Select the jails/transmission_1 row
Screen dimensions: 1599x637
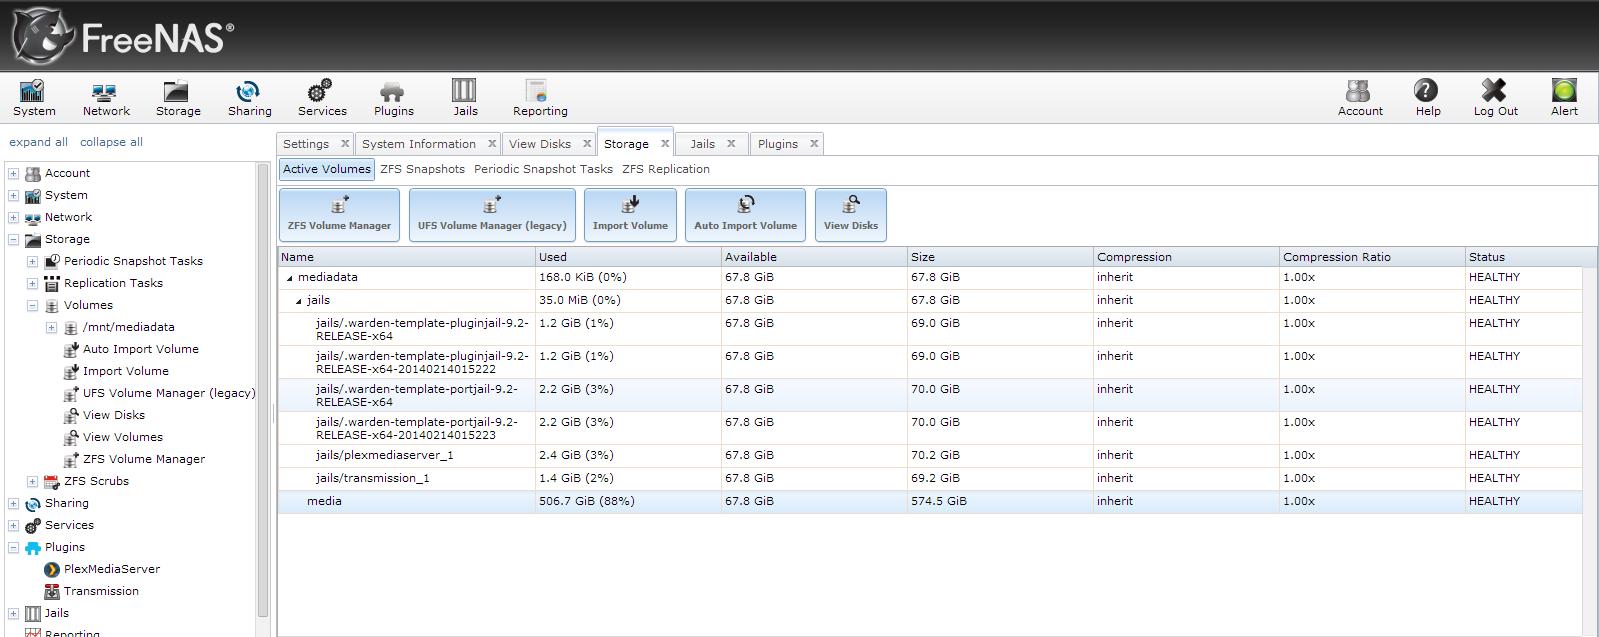(930, 479)
